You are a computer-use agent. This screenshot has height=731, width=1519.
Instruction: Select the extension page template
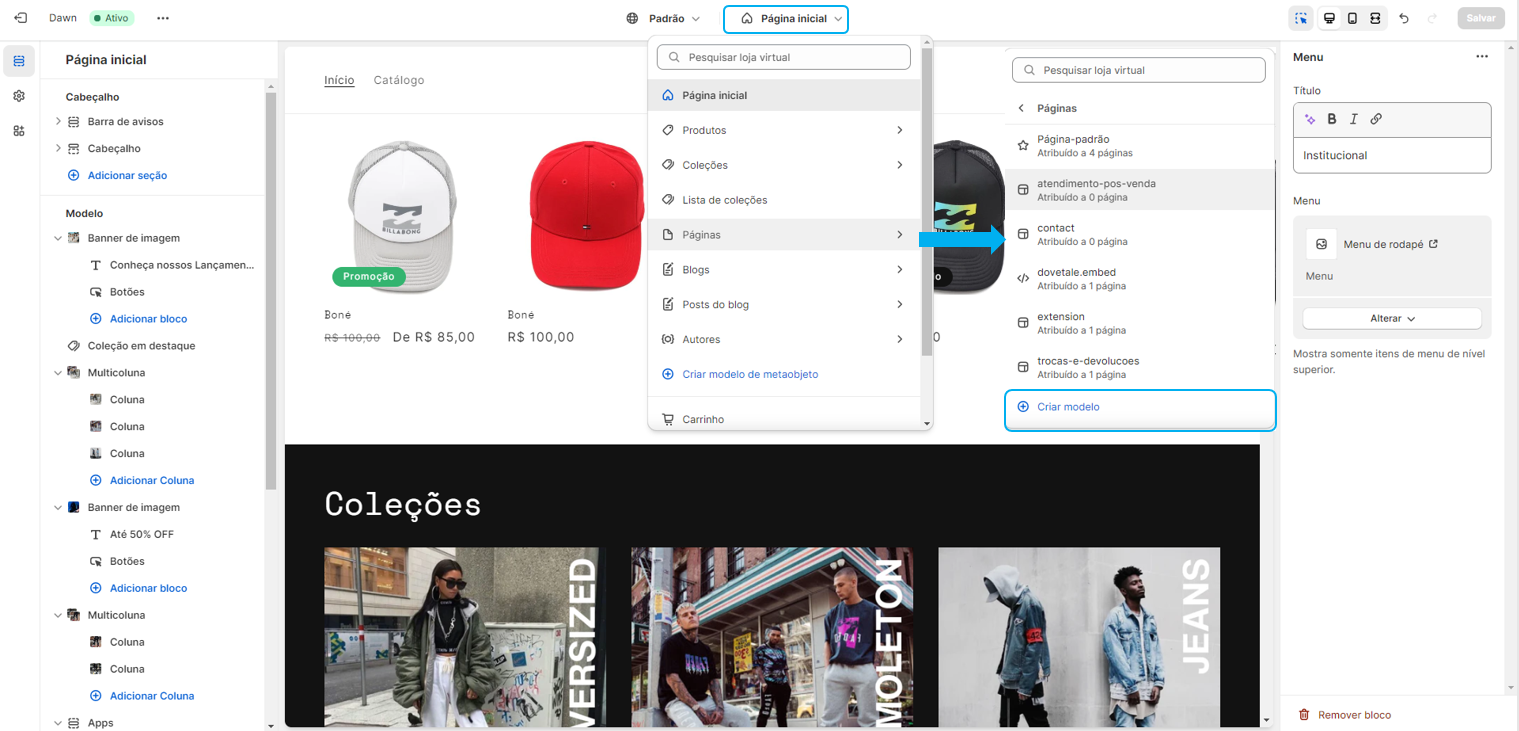click(x=1140, y=323)
